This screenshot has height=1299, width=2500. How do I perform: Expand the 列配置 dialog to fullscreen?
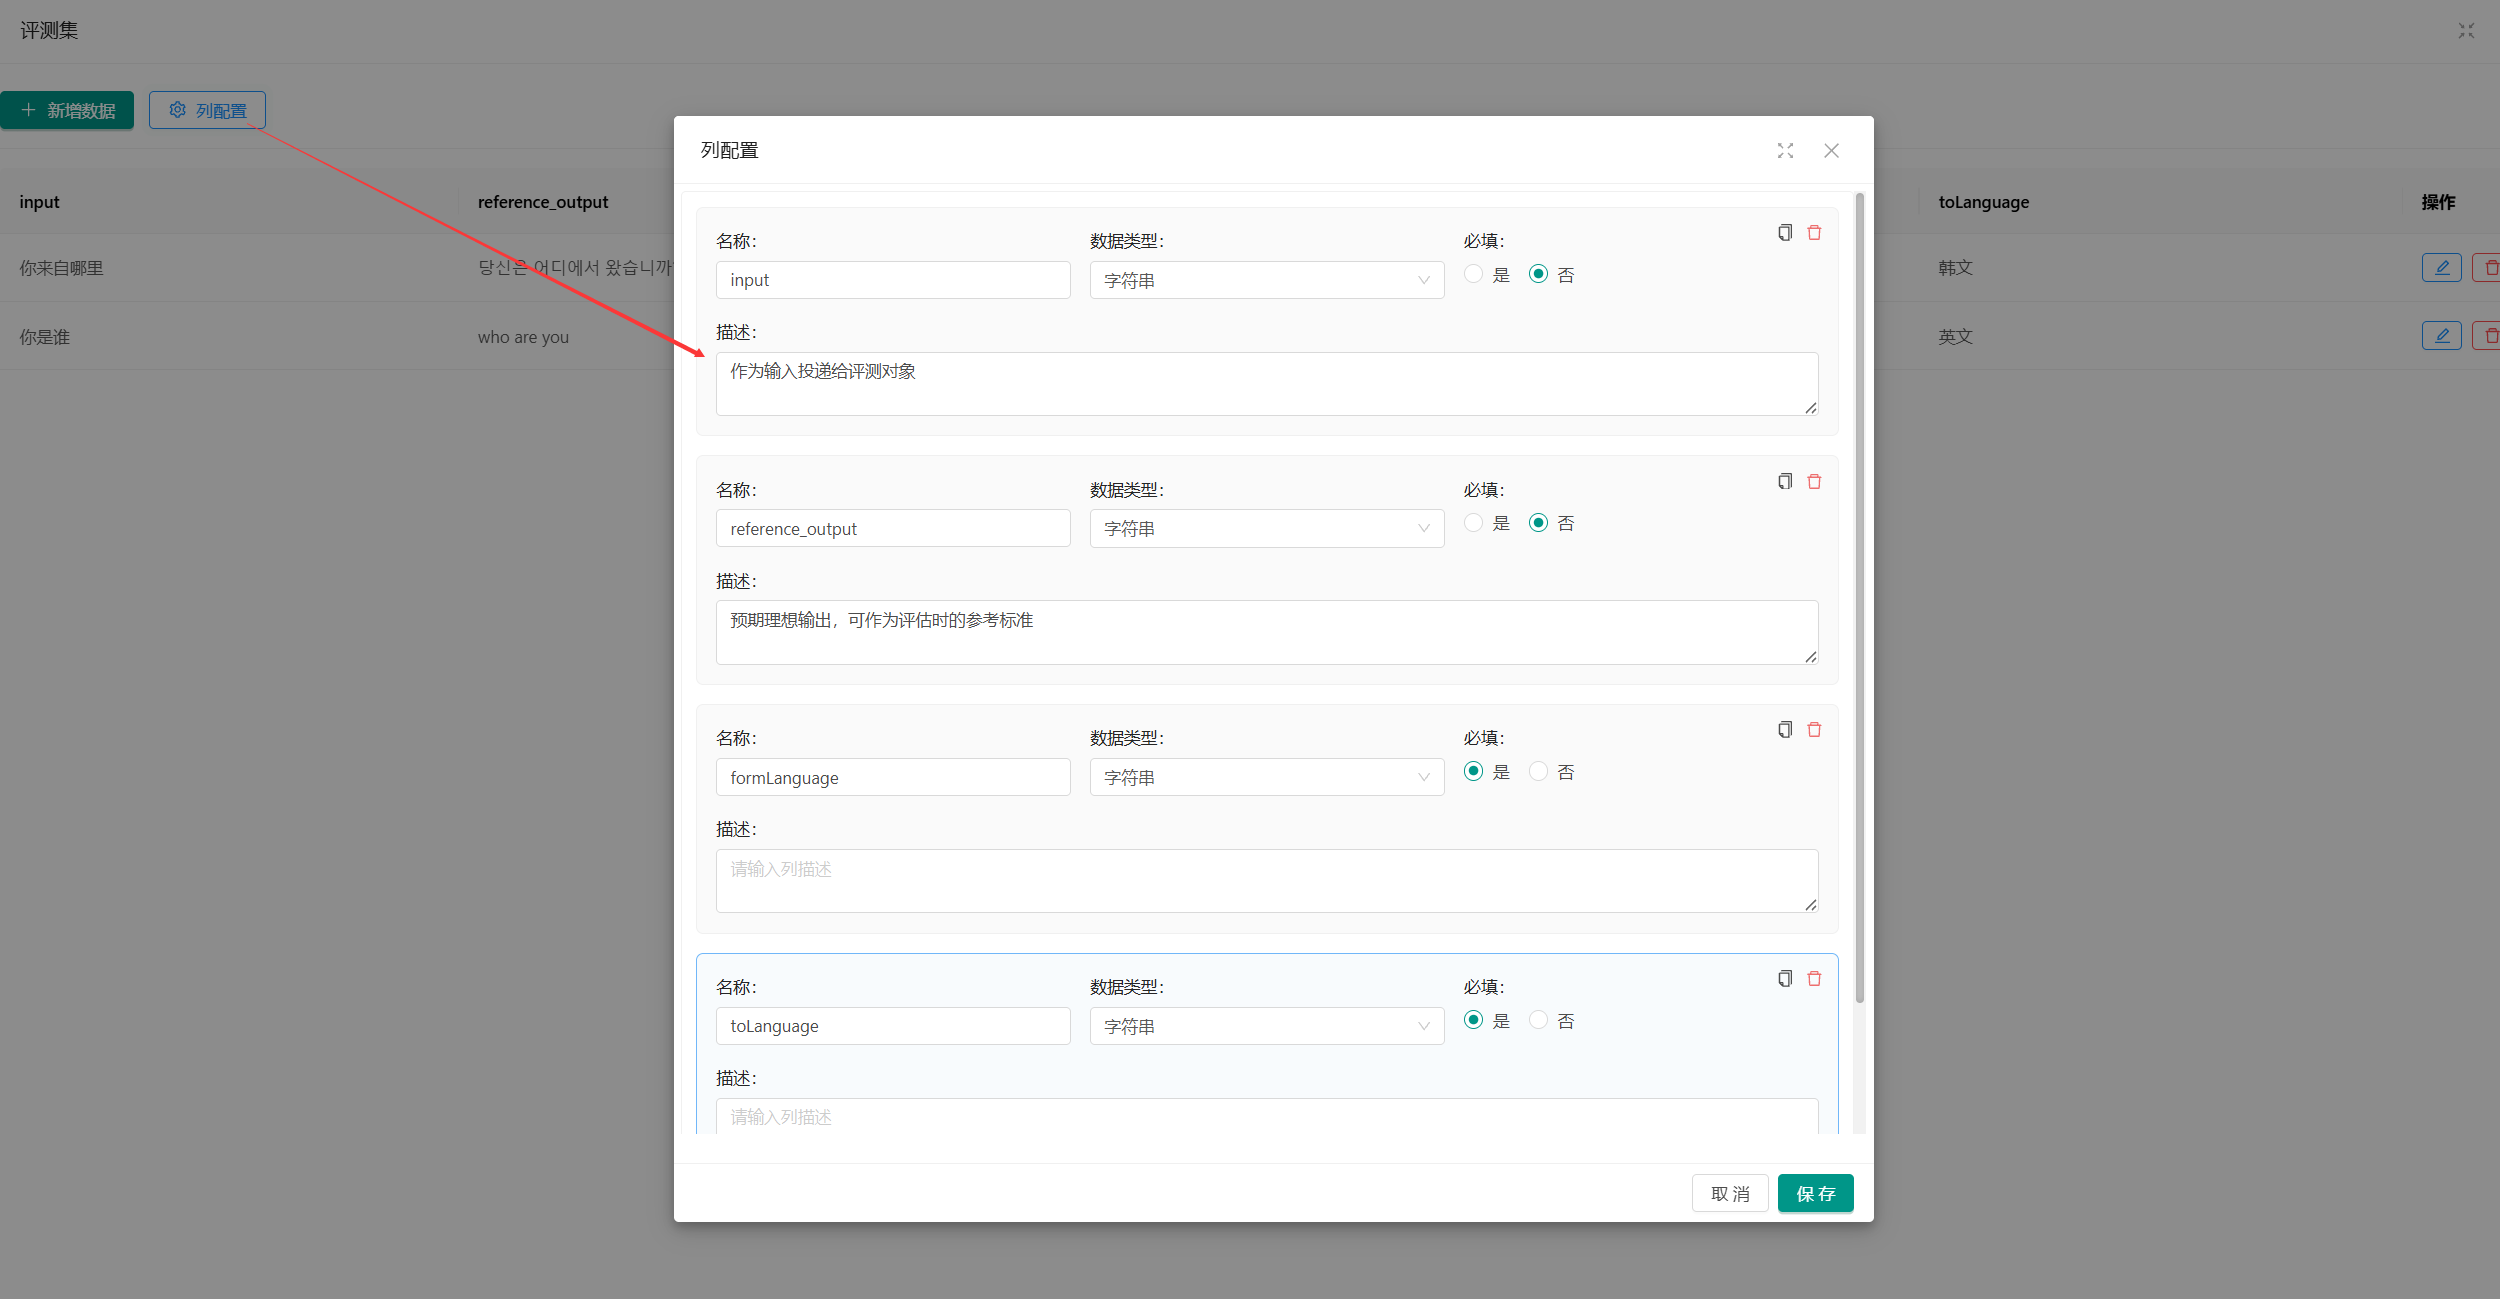1785,151
